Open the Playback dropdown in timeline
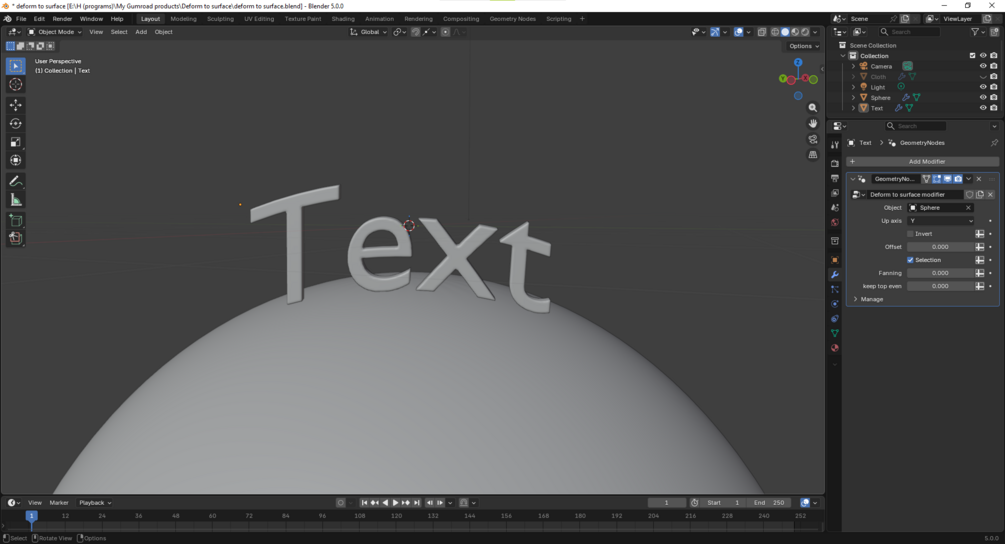The height and width of the screenshot is (544, 1005). coord(95,503)
